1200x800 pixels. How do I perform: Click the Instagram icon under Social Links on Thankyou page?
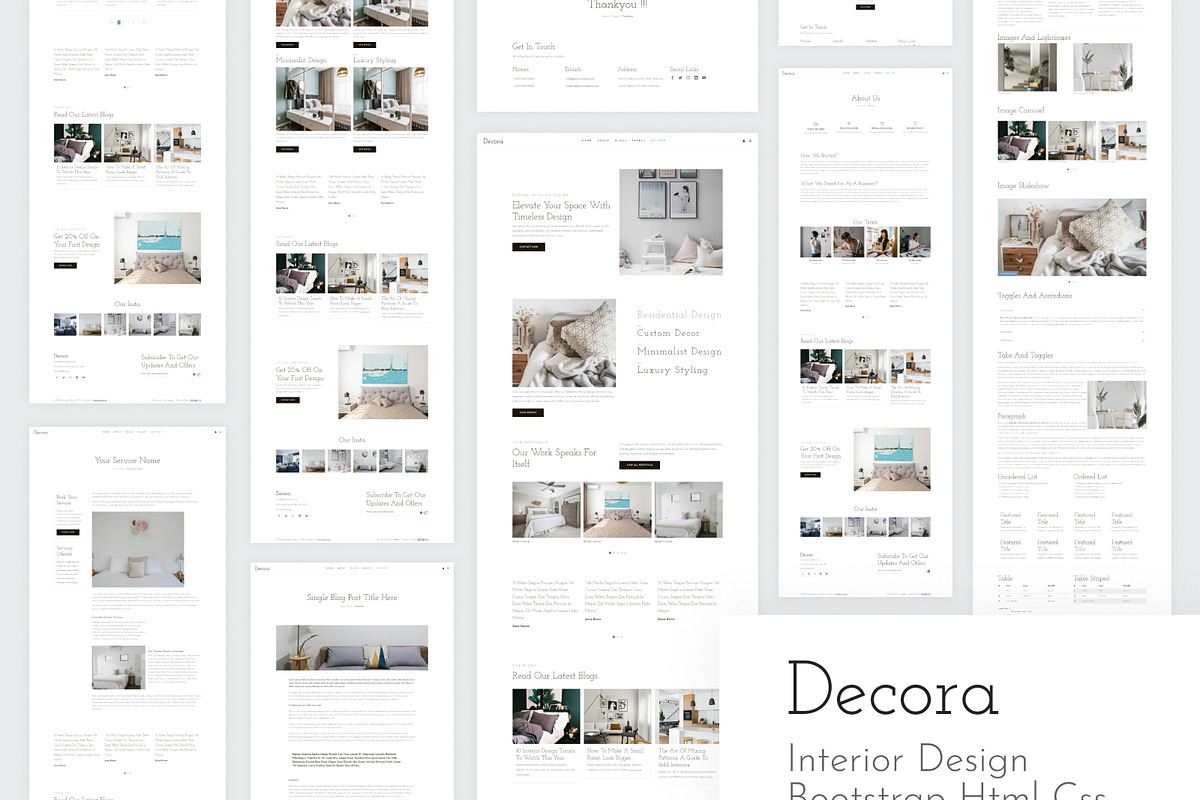coord(688,77)
